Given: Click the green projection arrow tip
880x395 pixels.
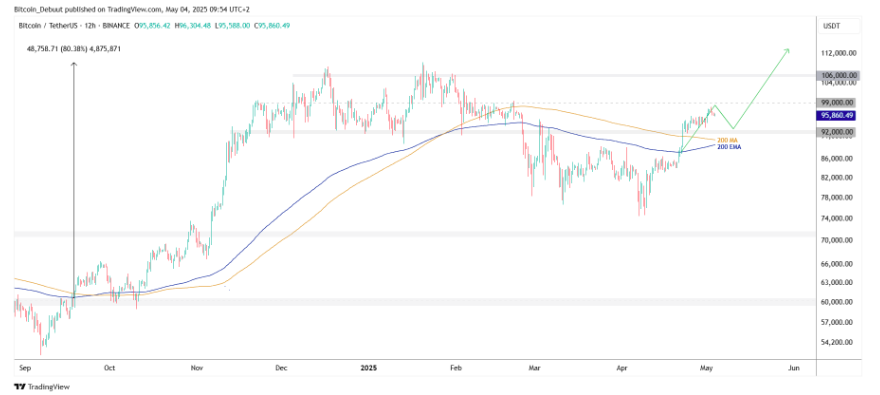Looking at the screenshot, I should 788,50.
